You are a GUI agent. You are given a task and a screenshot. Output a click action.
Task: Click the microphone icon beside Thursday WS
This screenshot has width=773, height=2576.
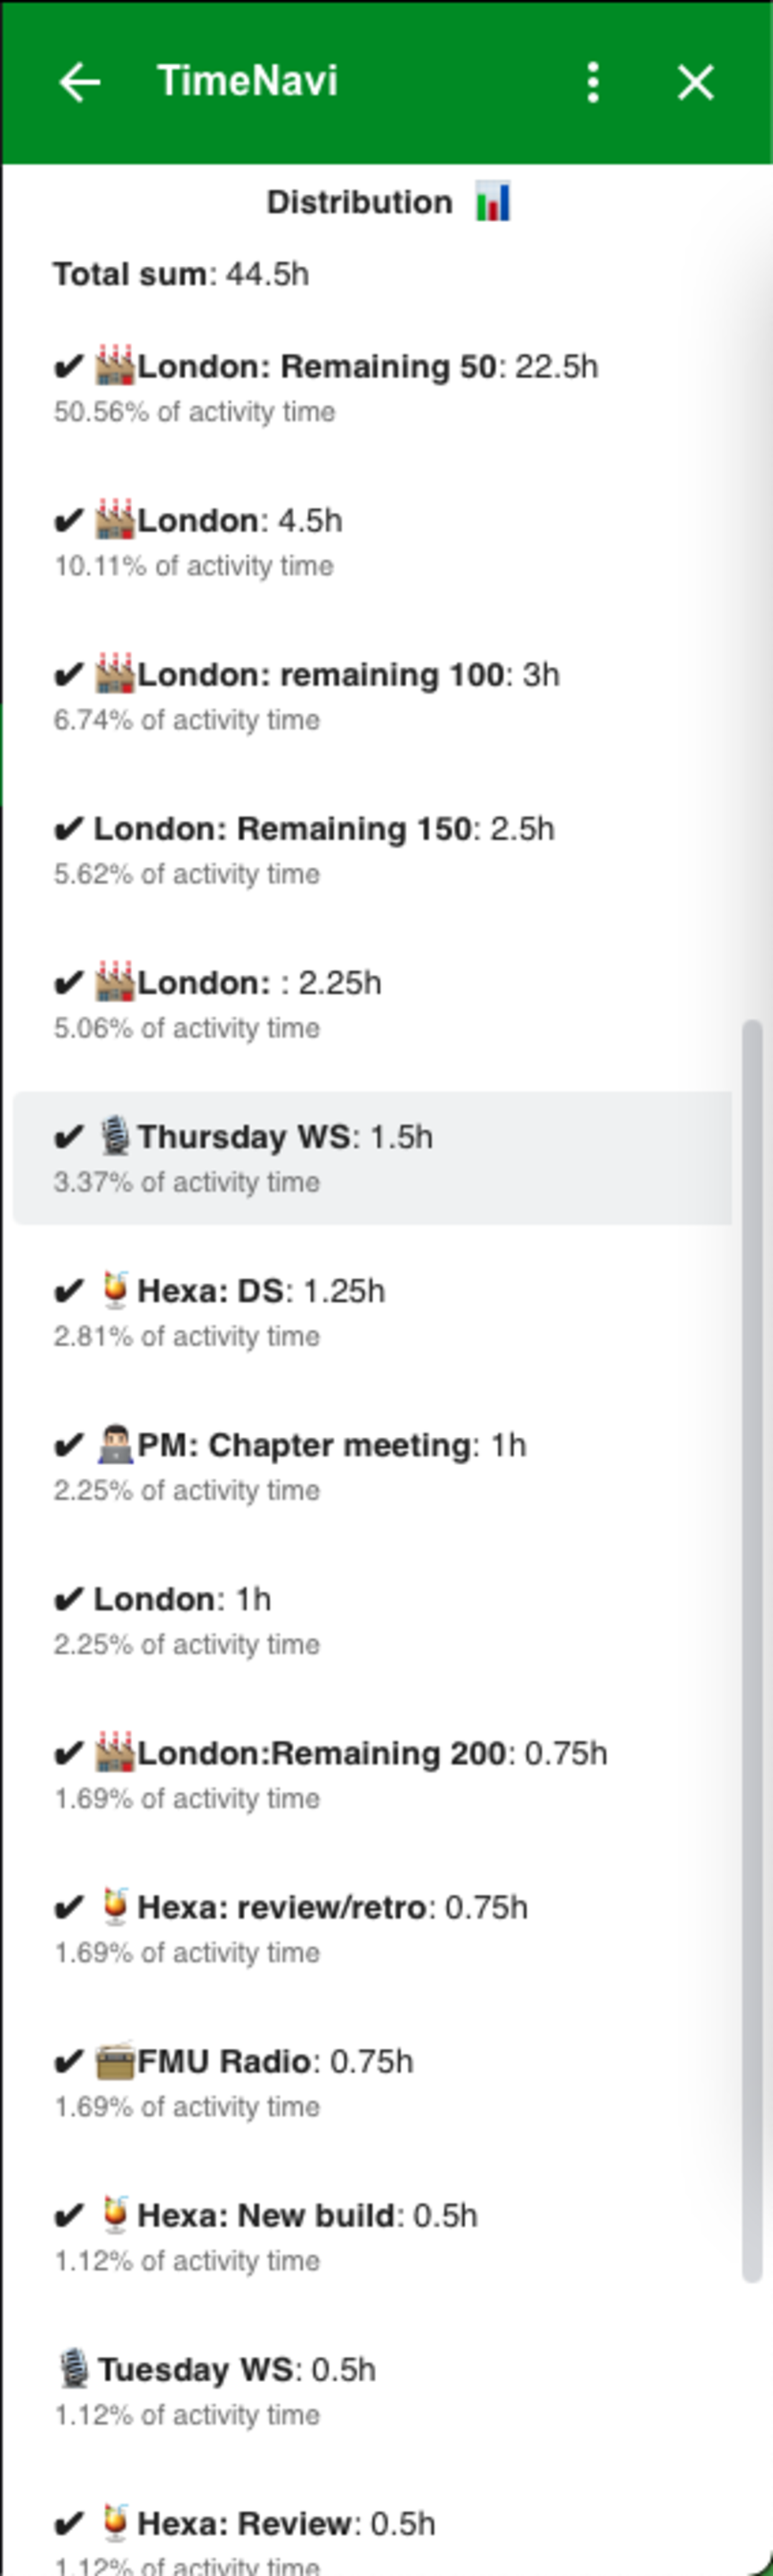coord(115,1136)
